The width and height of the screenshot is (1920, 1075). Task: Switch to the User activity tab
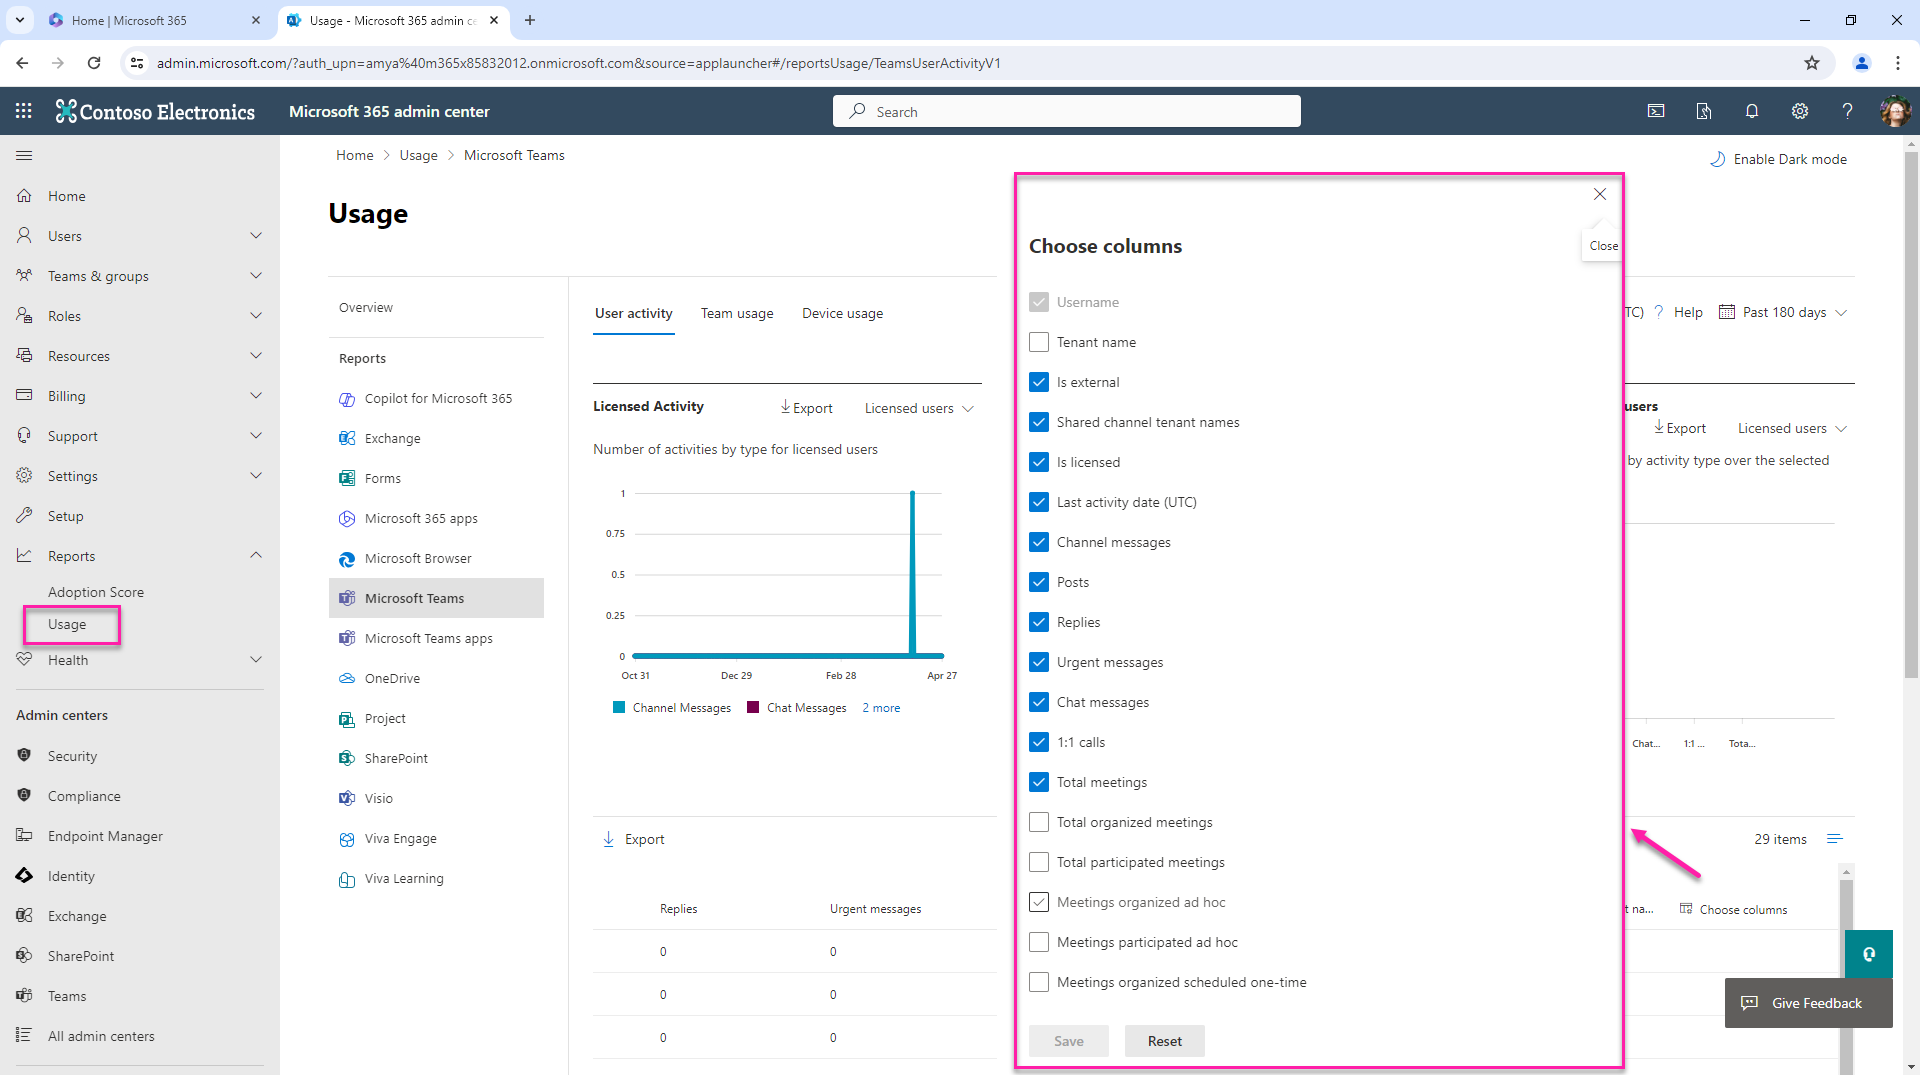633,313
